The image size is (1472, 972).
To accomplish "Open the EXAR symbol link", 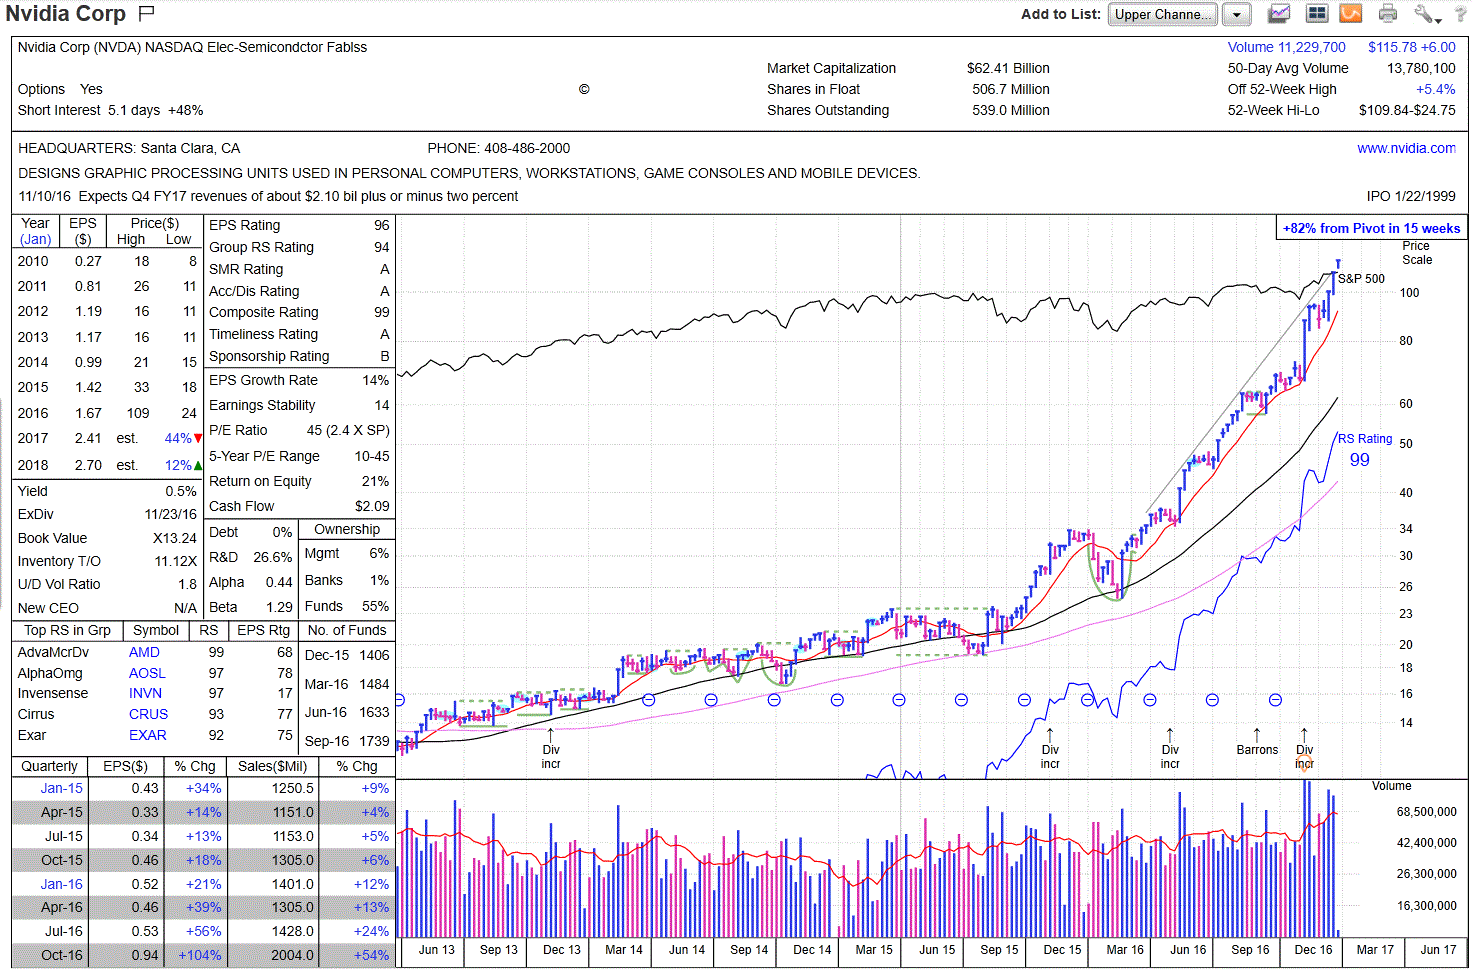I will click(x=148, y=735).
